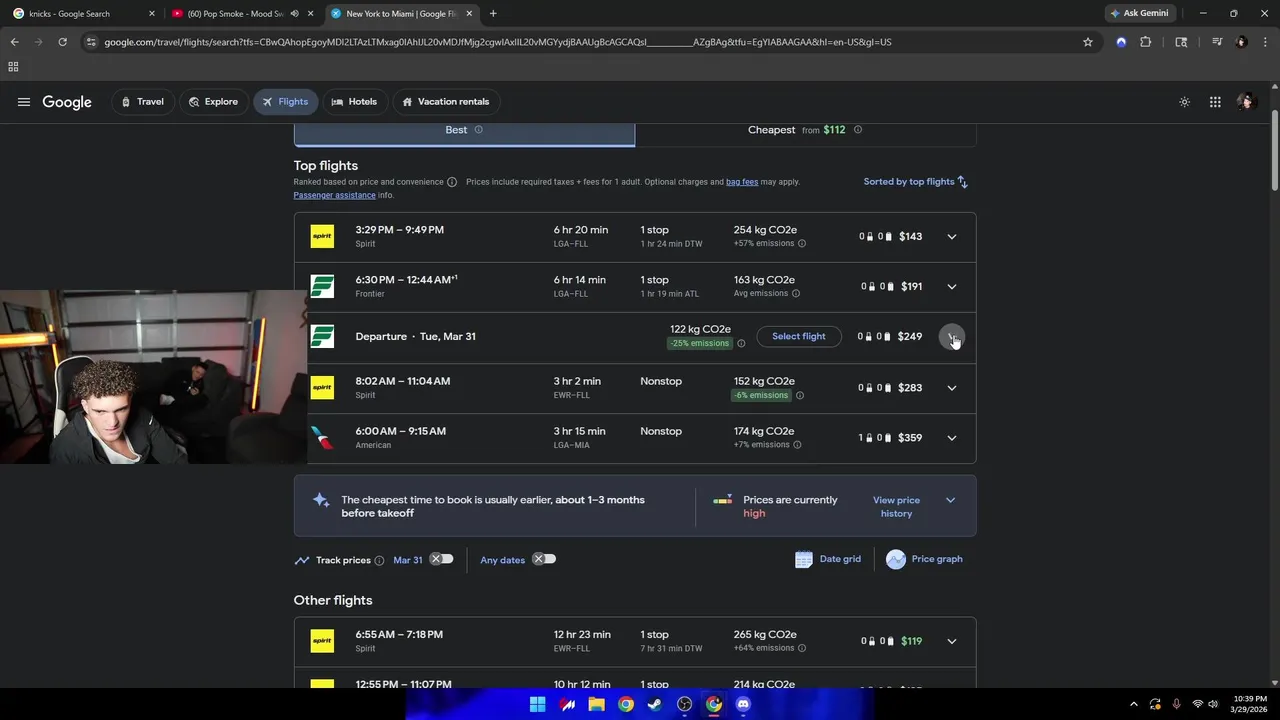Show info about the Best ranking
1280x720 pixels.
pyautogui.click(x=478, y=130)
